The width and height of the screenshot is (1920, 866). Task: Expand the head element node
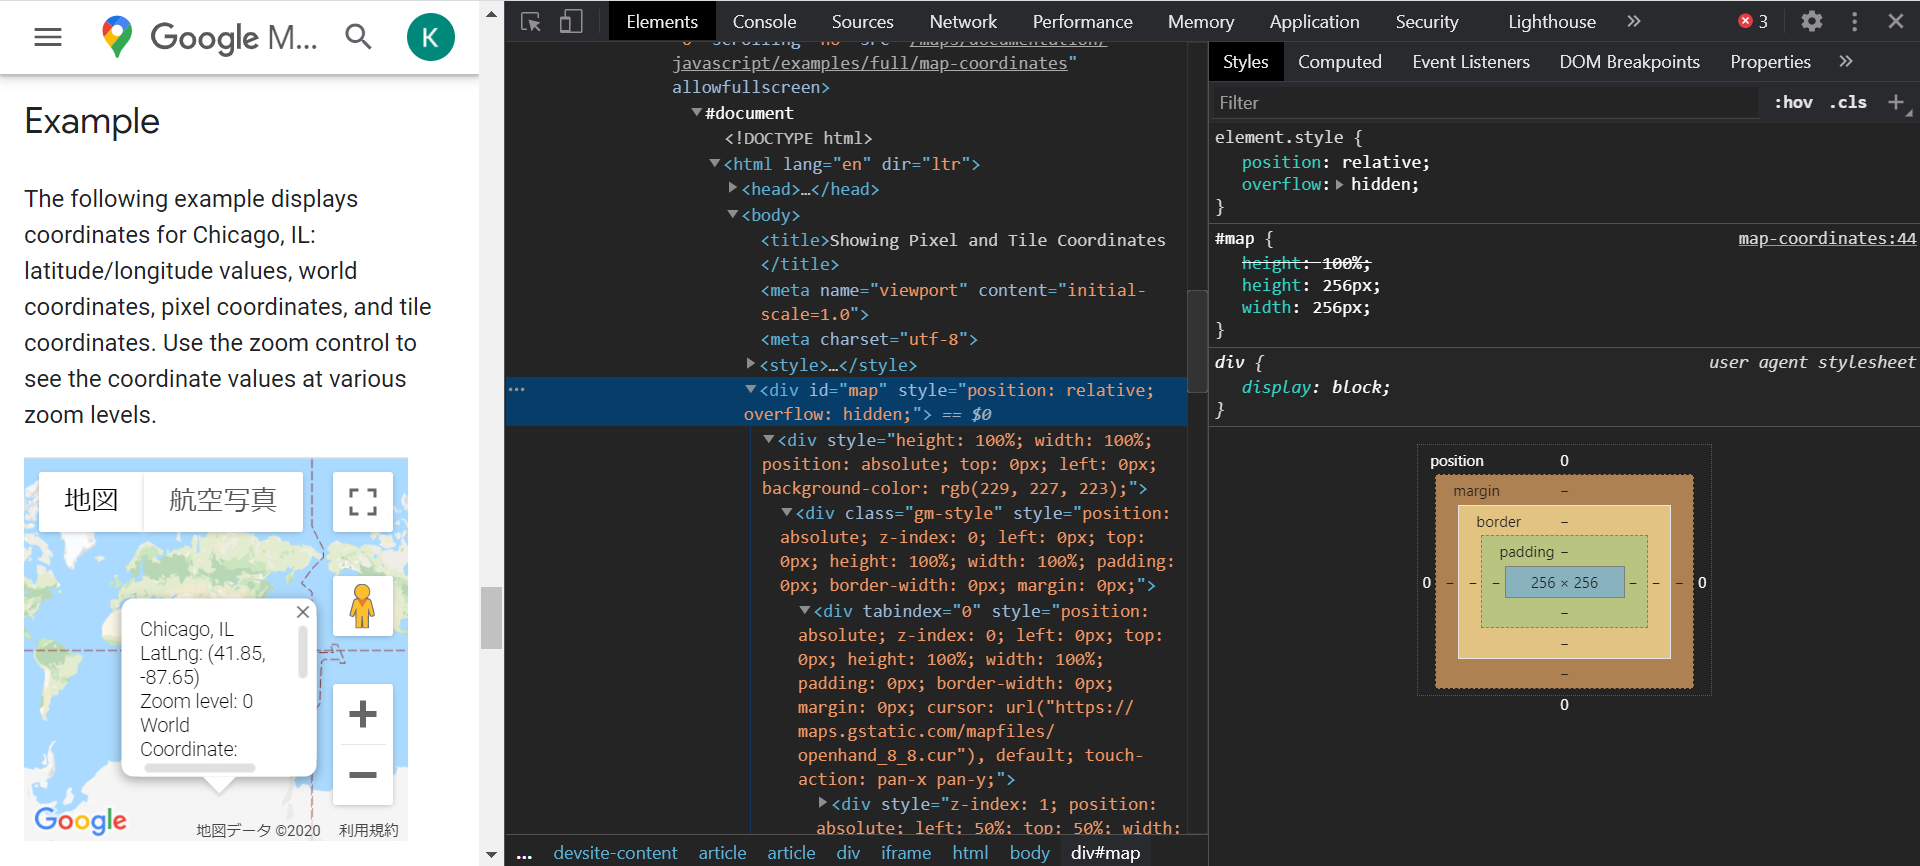pos(733,188)
